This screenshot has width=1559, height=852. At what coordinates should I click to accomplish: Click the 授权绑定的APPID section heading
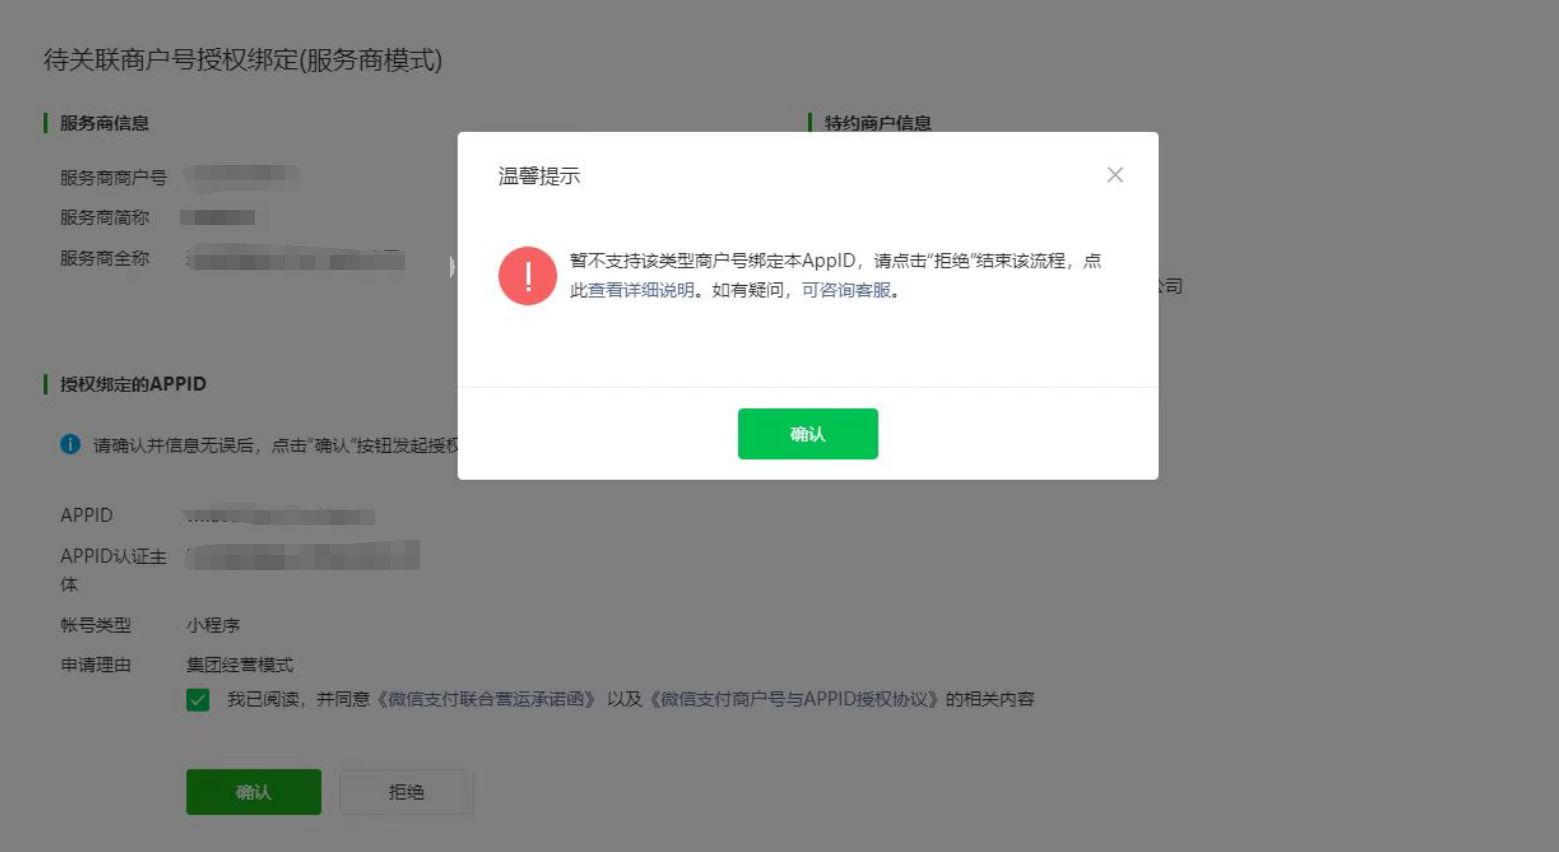[x=133, y=384]
